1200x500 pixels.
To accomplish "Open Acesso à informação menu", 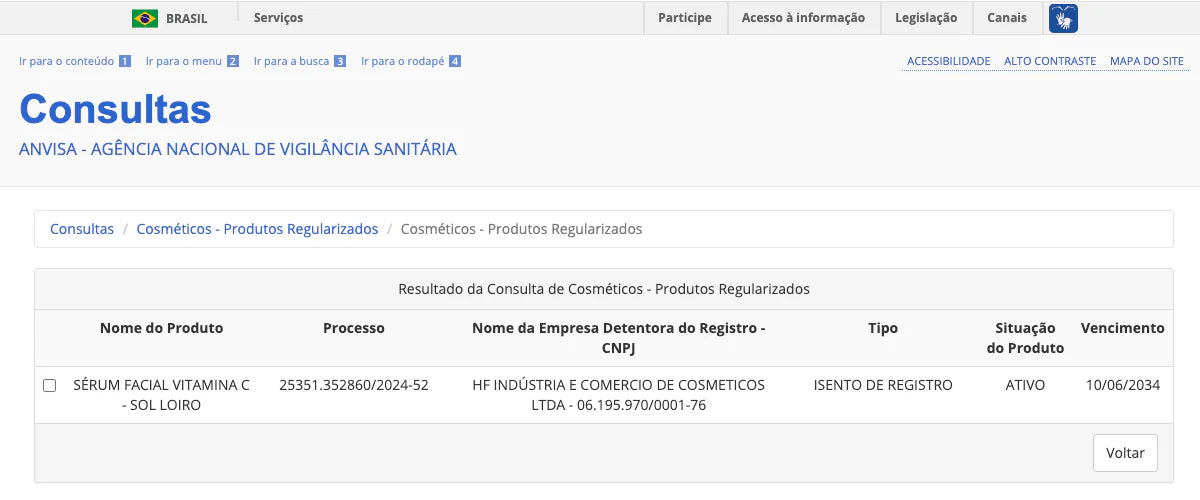I will click(803, 18).
